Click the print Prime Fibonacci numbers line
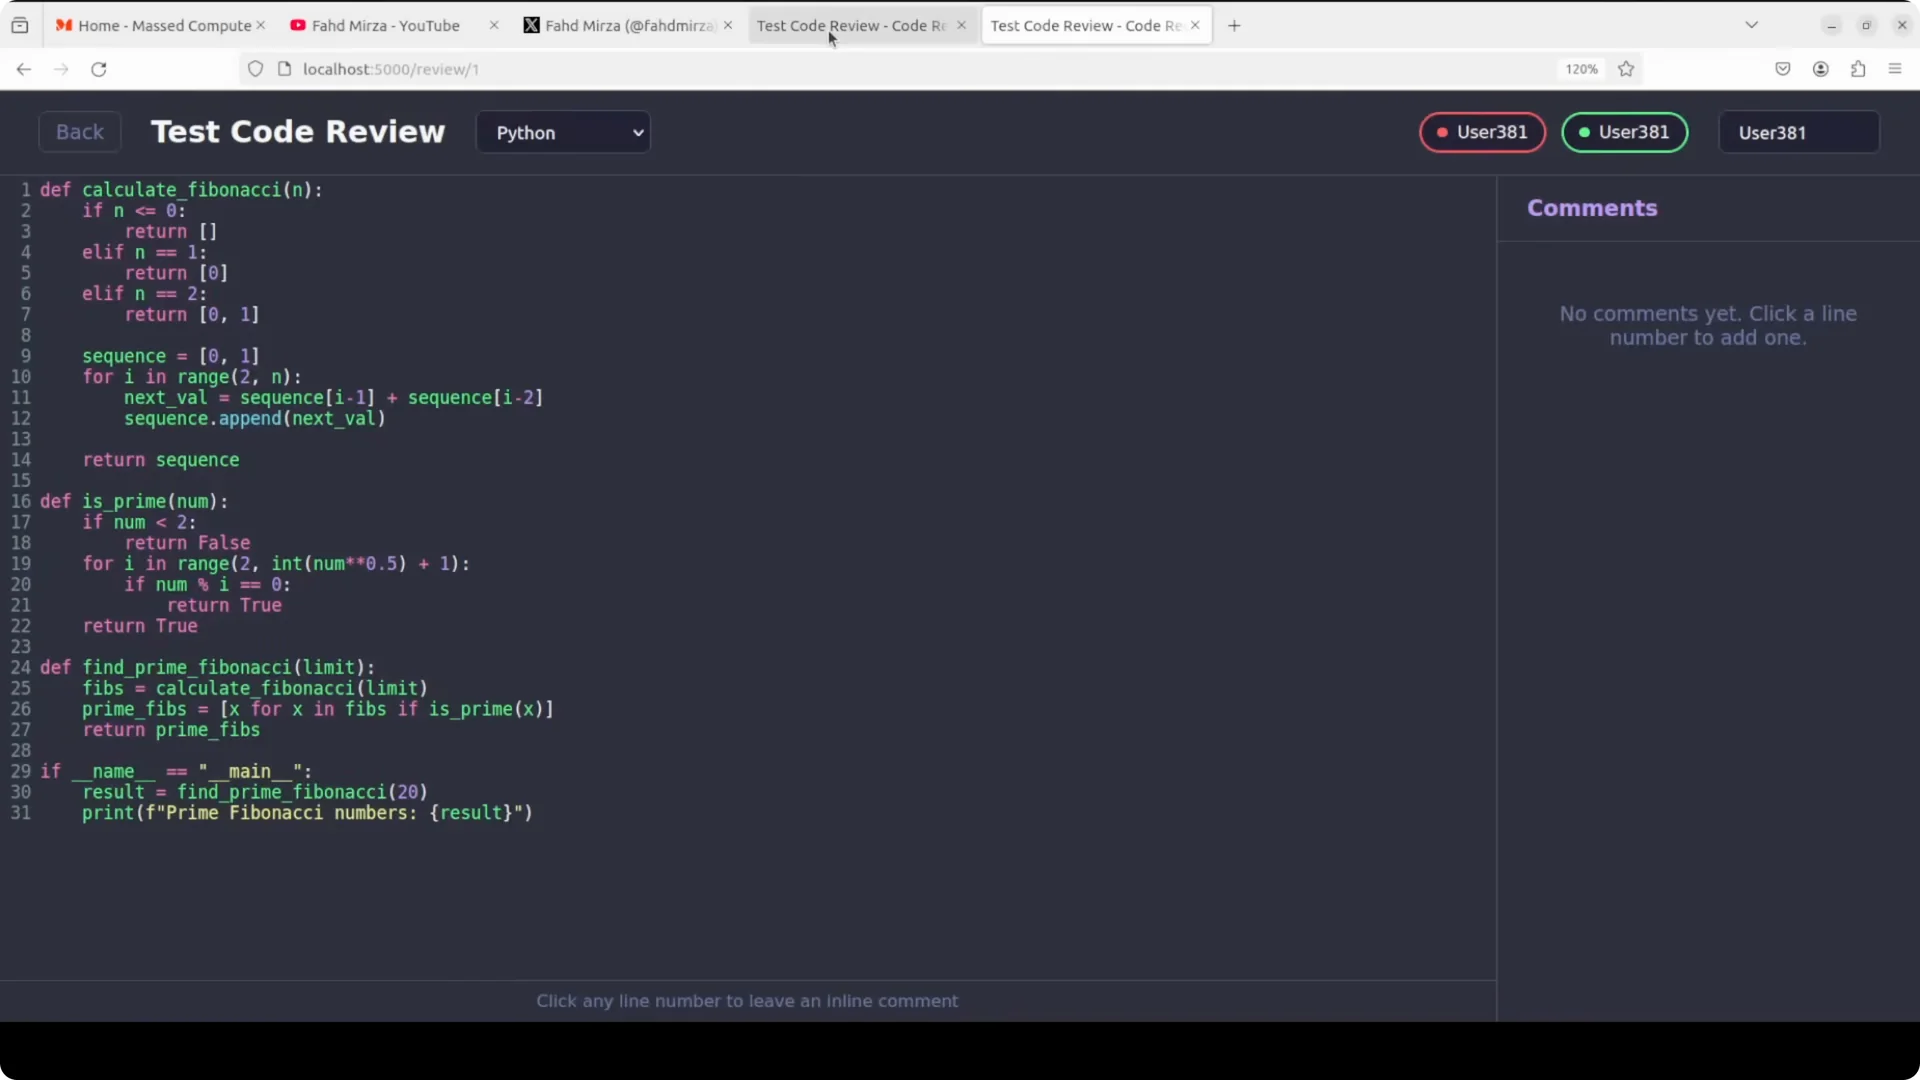Screen dimensions: 1920x1080 pos(307,813)
